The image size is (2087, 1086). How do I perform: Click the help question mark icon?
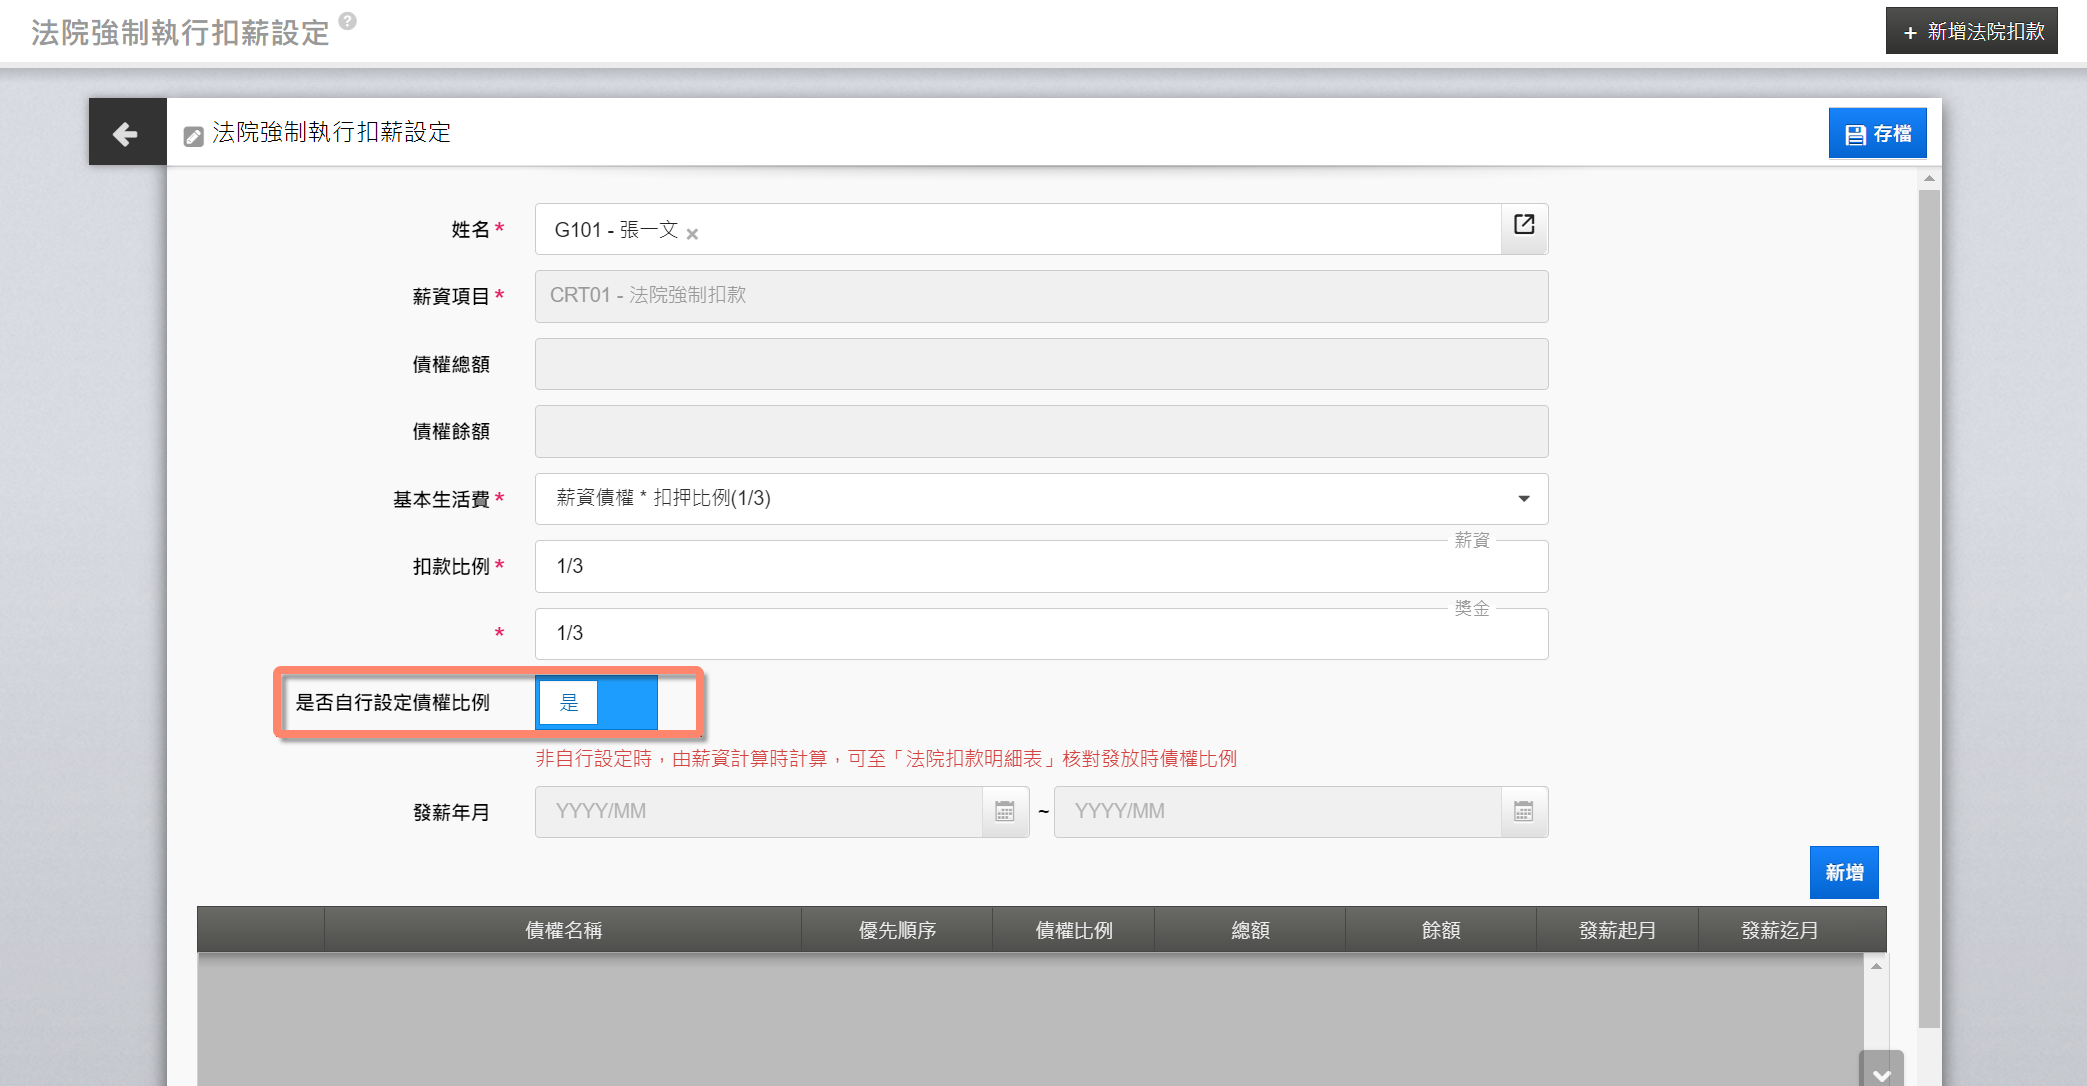click(347, 20)
